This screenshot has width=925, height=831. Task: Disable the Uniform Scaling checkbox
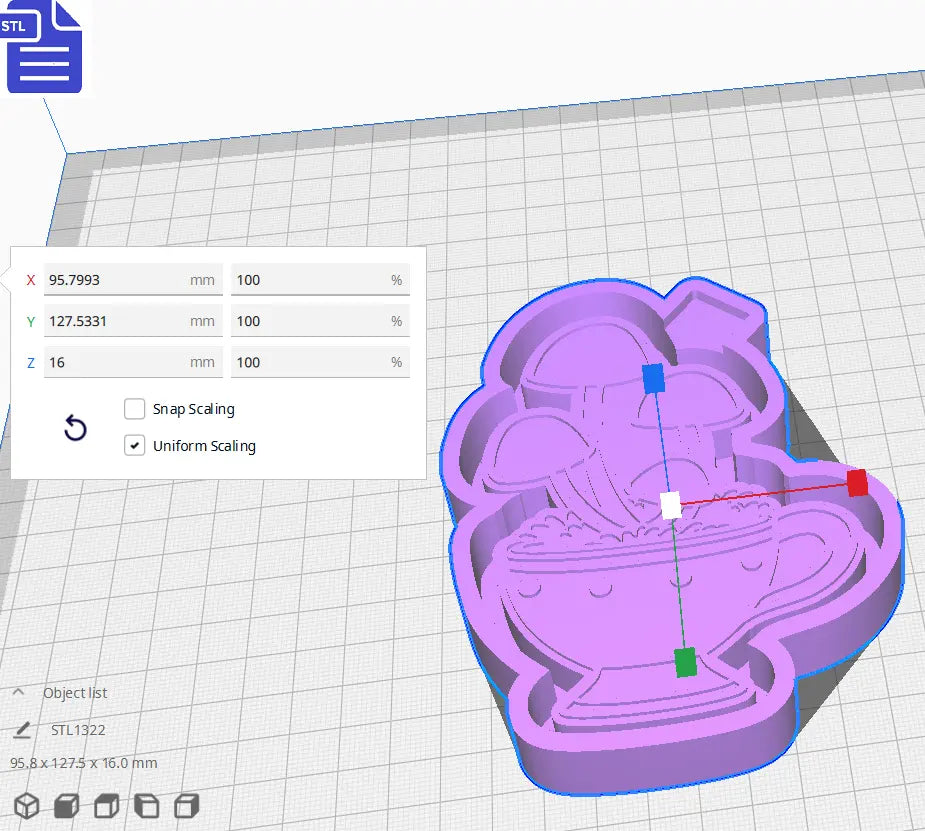[135, 445]
